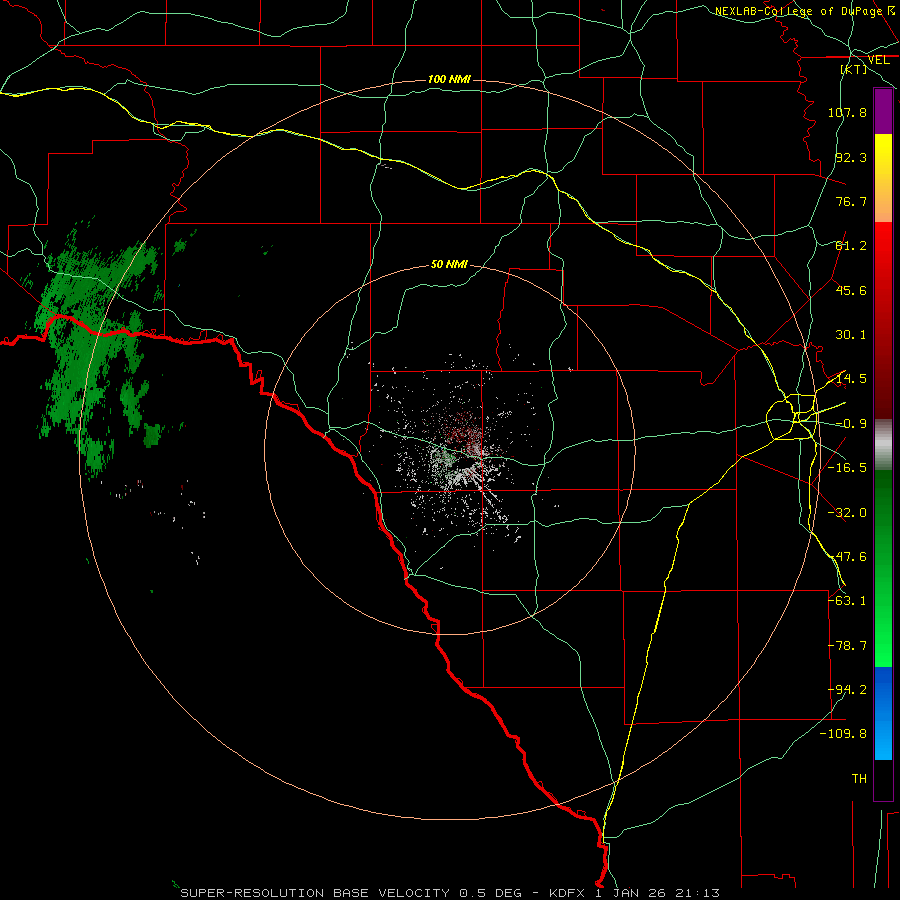The width and height of the screenshot is (900, 900).
Task: Click the 30.1 legend value
Action: [851, 335]
